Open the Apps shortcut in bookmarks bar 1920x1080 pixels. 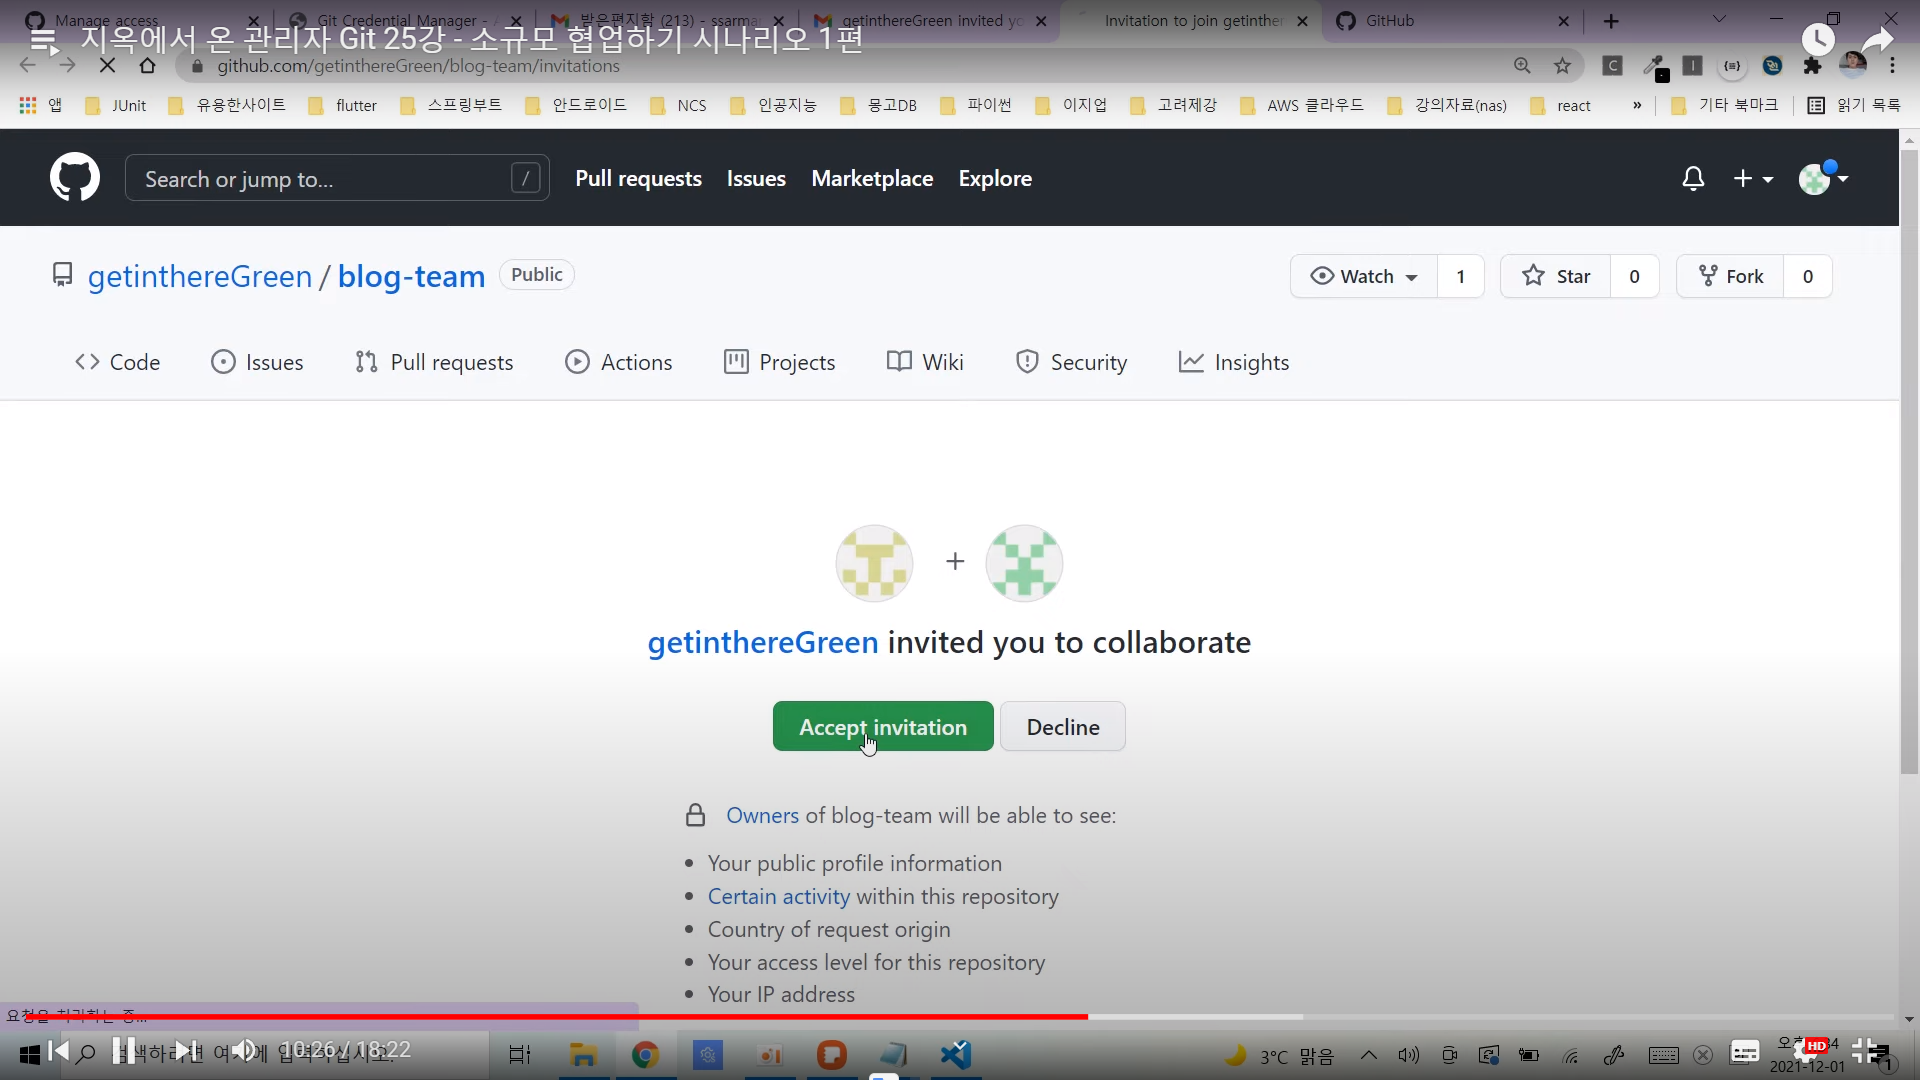40,105
